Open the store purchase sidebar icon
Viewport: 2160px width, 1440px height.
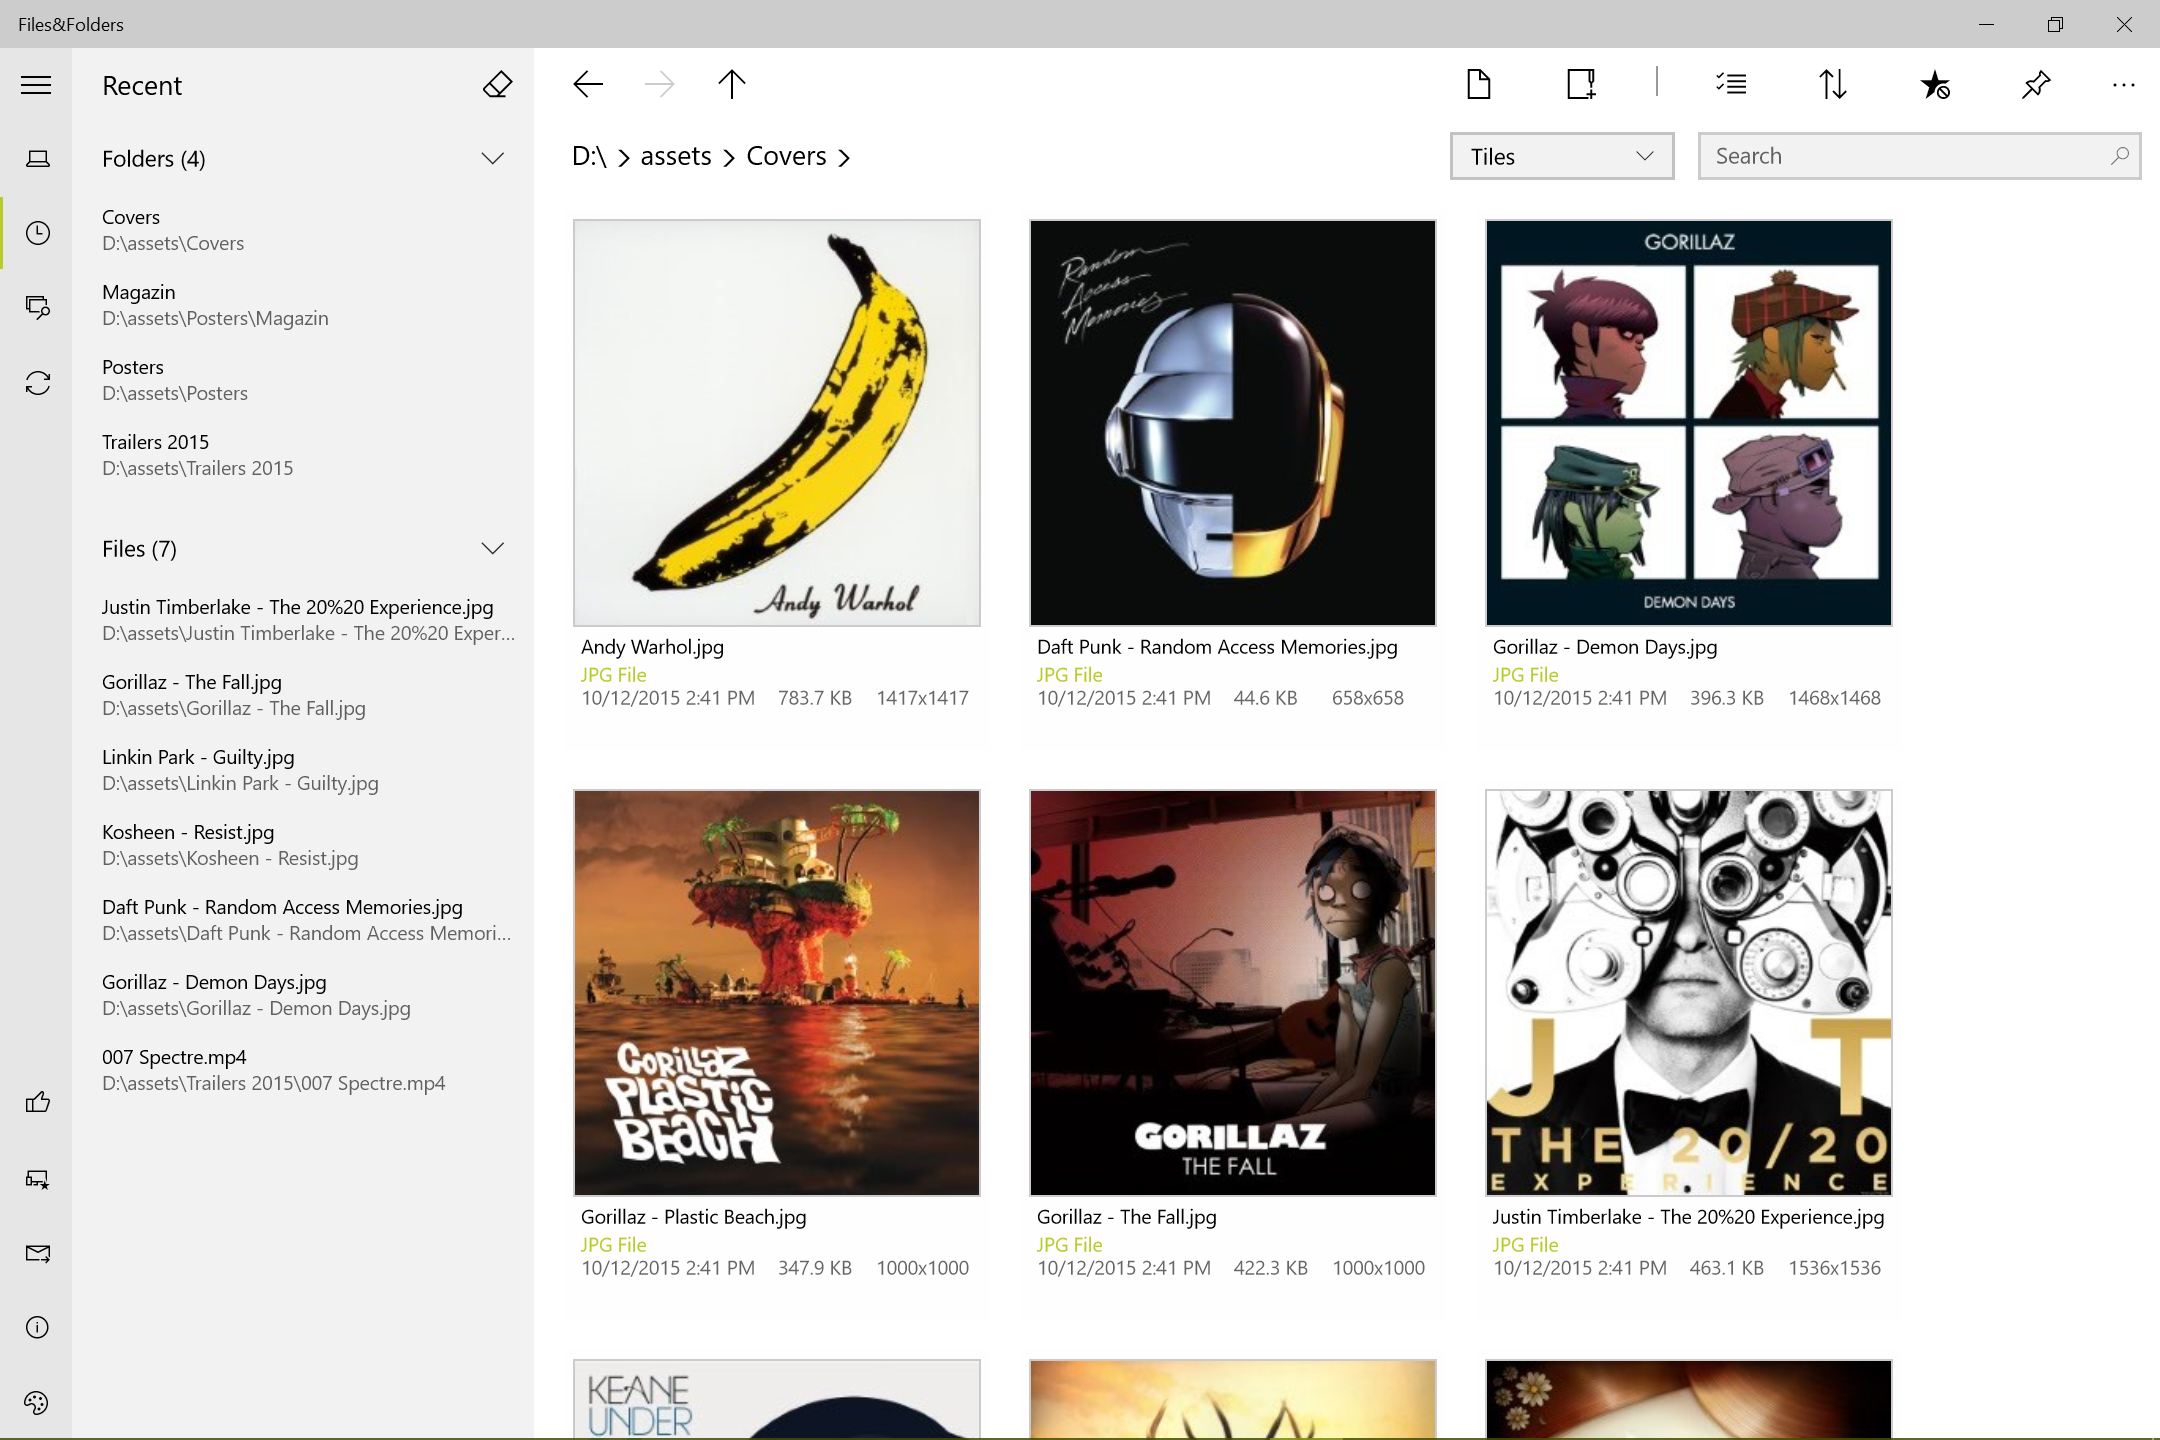tap(37, 1179)
